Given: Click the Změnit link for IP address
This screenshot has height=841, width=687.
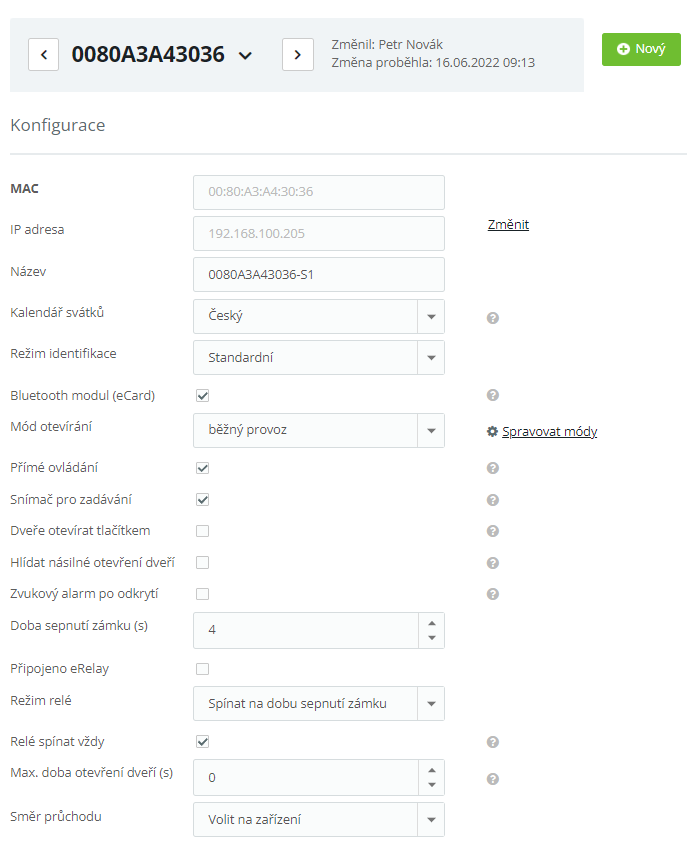Looking at the screenshot, I should click(x=508, y=225).
